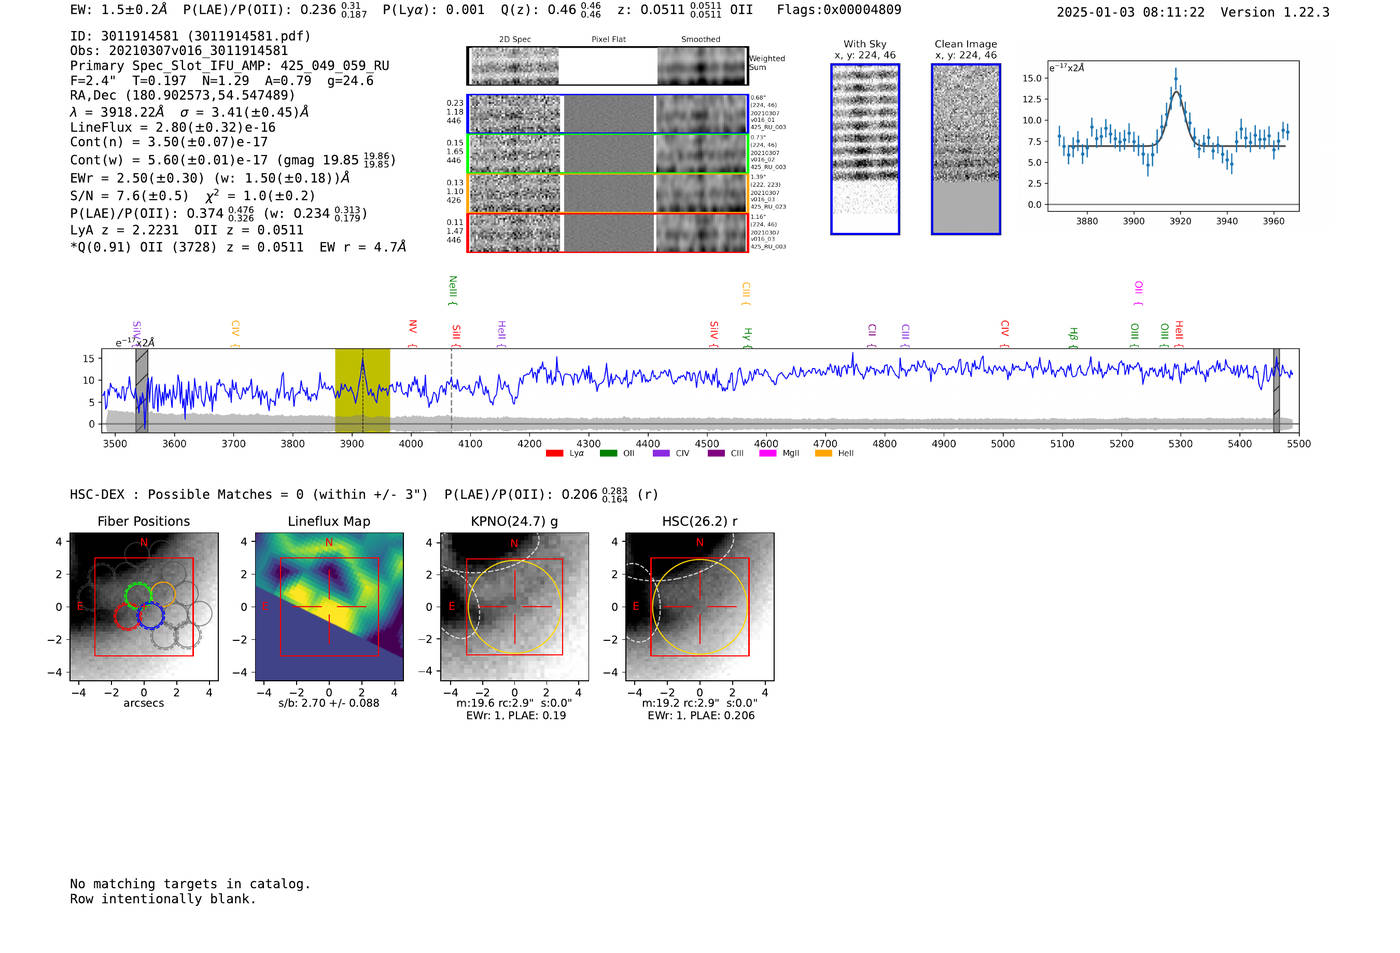The width and height of the screenshot is (1400, 953).
Task: Select the Clean Image cutout
Action: coord(966,149)
